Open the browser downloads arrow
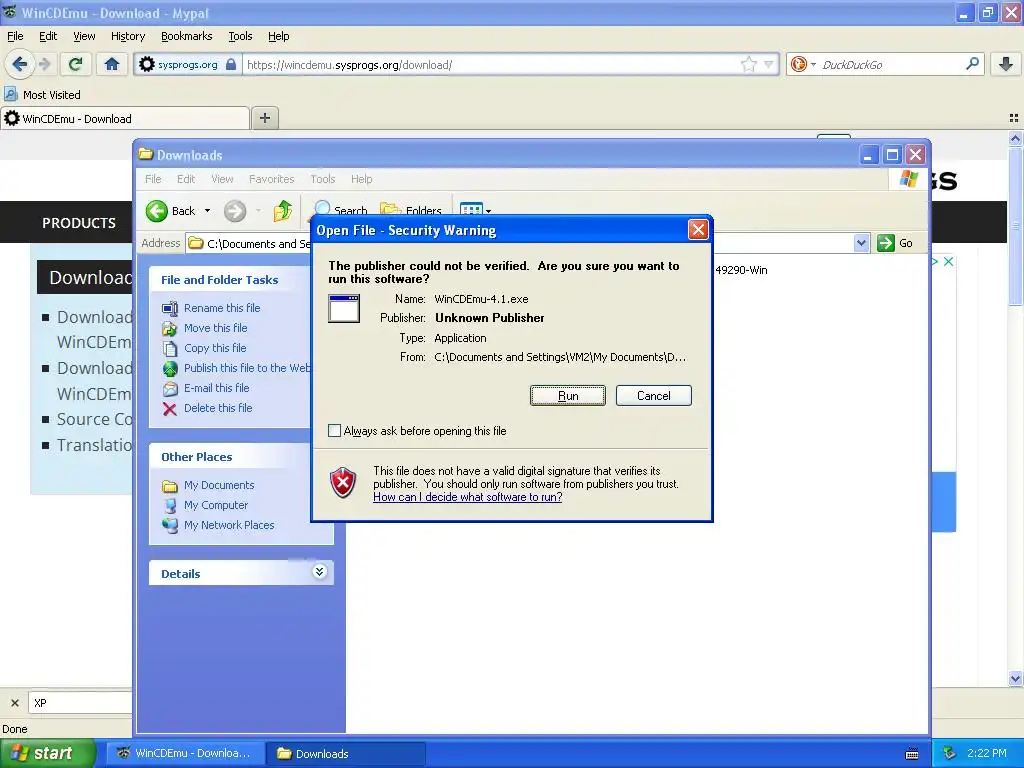Viewport: 1024px width, 768px height. pos(1006,64)
